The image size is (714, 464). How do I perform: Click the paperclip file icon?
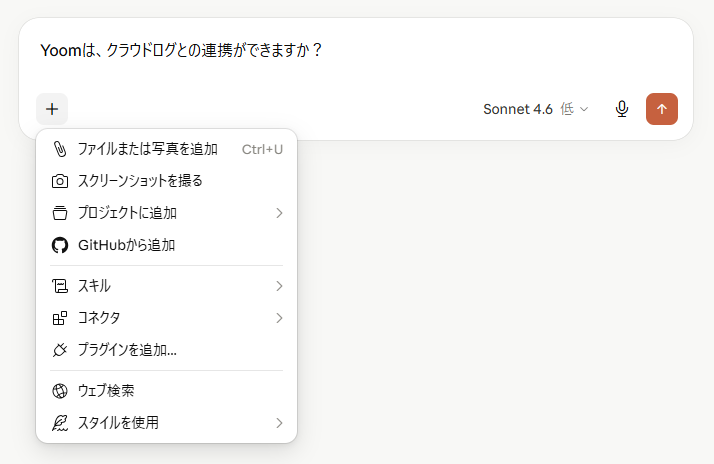click(x=60, y=149)
